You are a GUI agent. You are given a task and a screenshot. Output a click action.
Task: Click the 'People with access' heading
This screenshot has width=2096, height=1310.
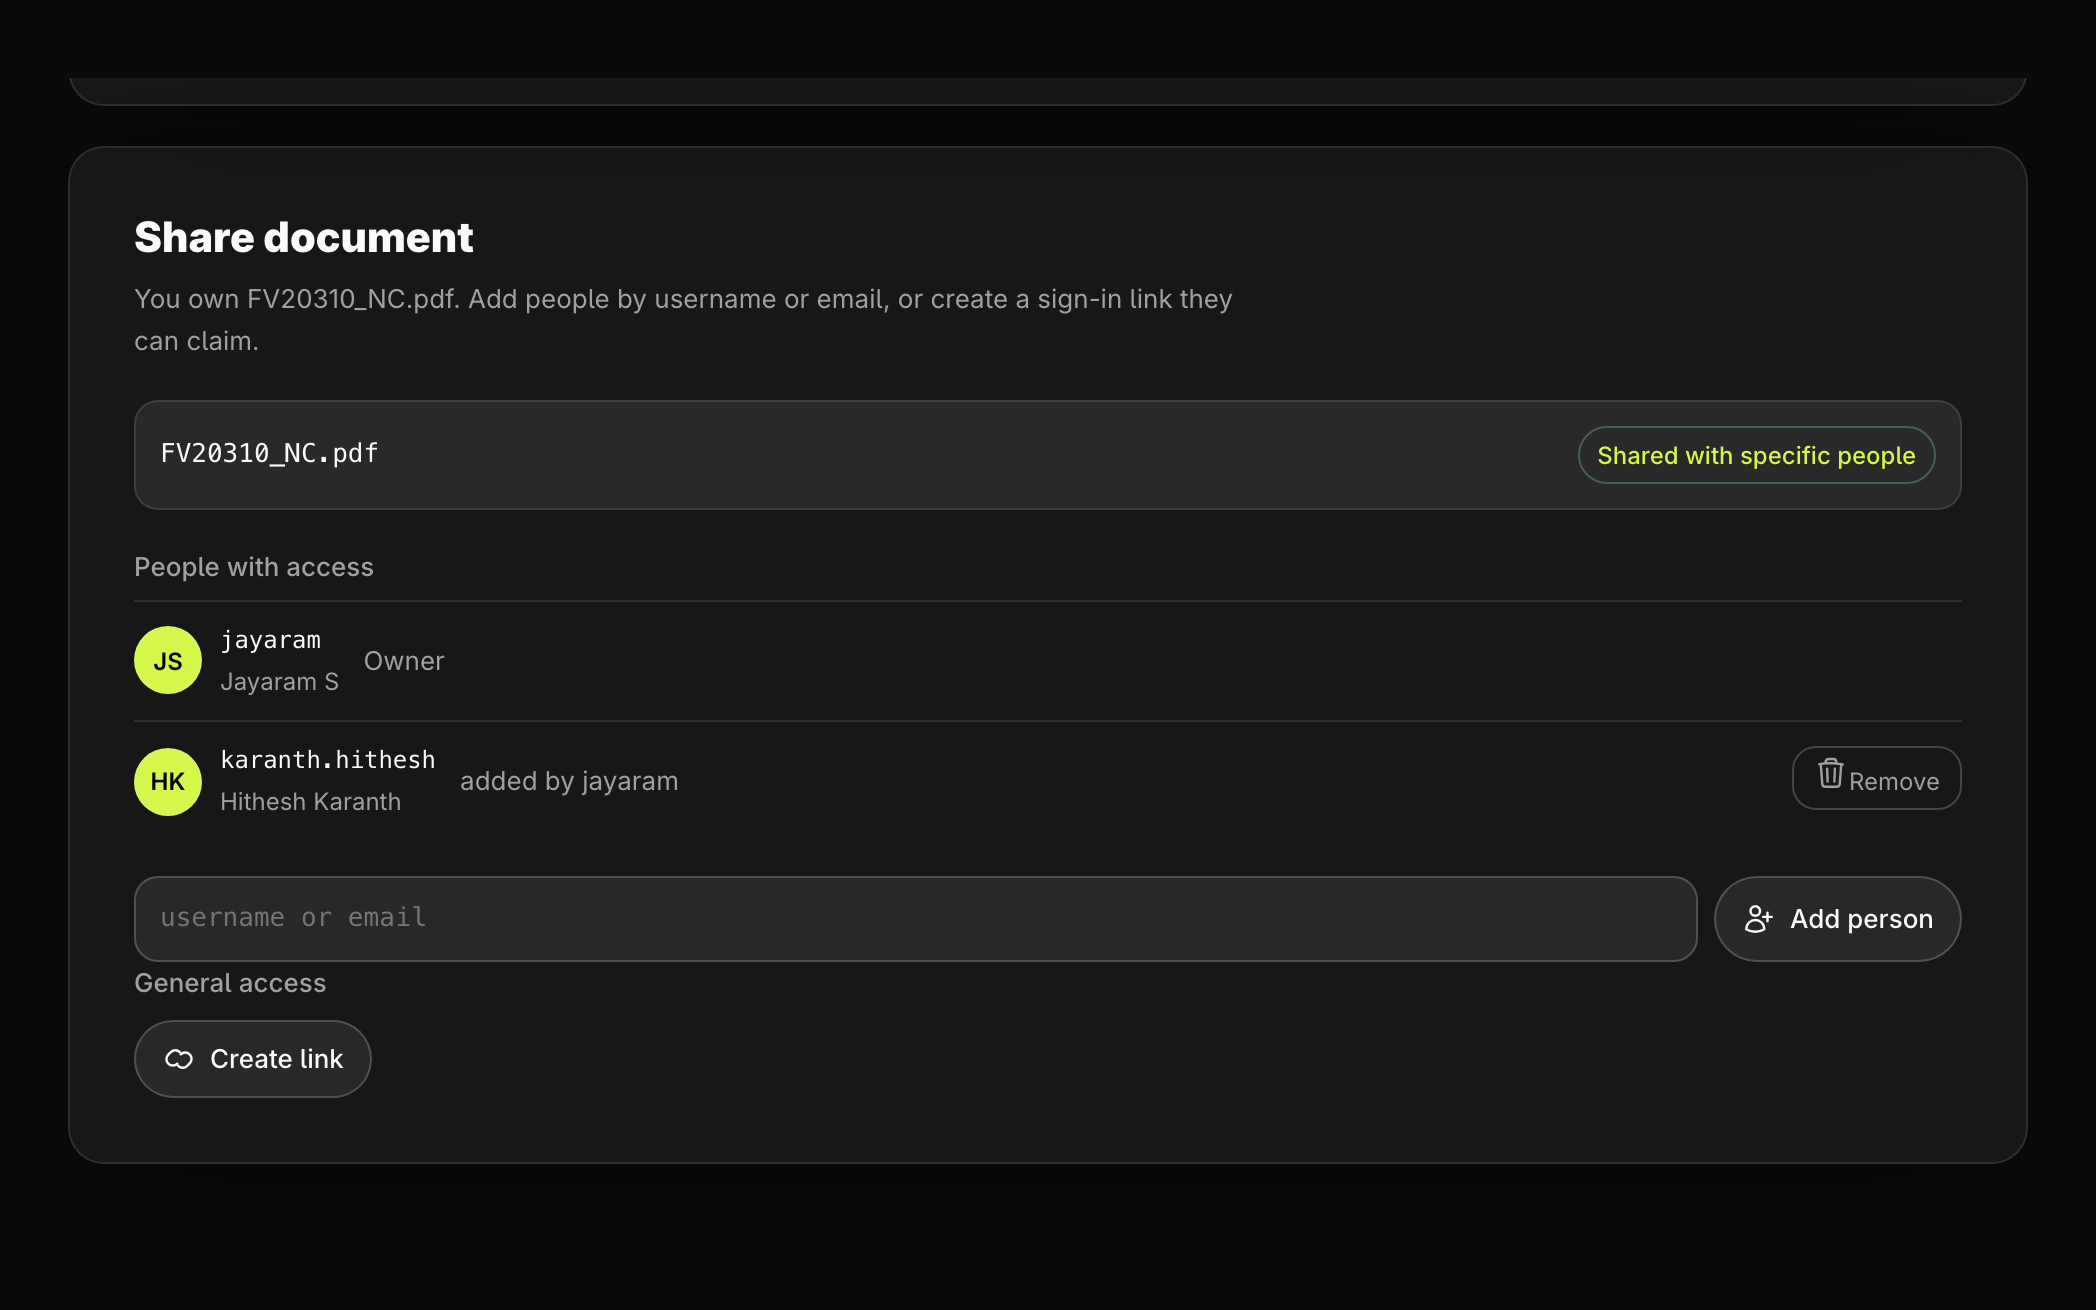254,567
